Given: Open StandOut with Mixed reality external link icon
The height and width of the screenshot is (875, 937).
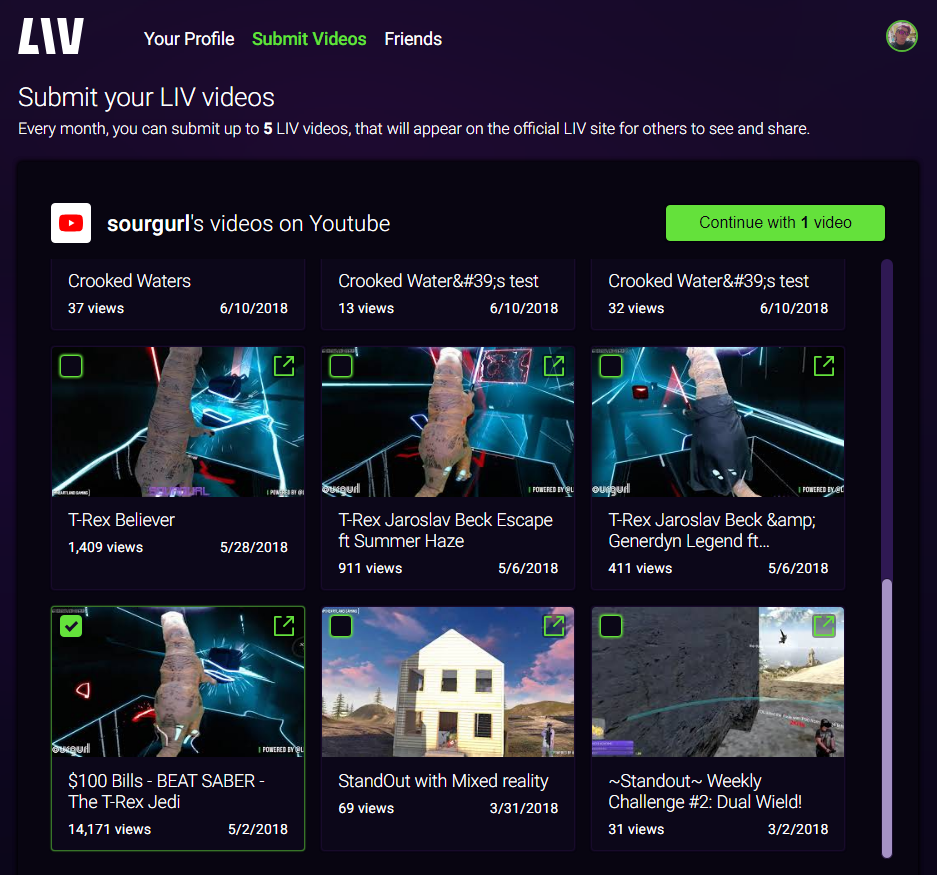Looking at the screenshot, I should coord(554,626).
